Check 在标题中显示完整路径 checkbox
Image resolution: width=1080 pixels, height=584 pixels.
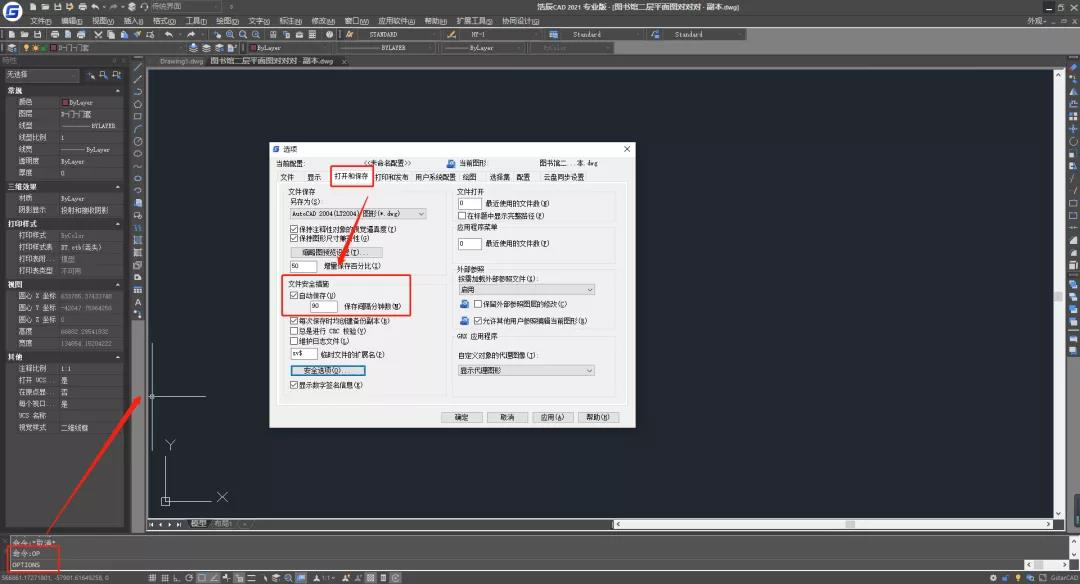[462, 216]
